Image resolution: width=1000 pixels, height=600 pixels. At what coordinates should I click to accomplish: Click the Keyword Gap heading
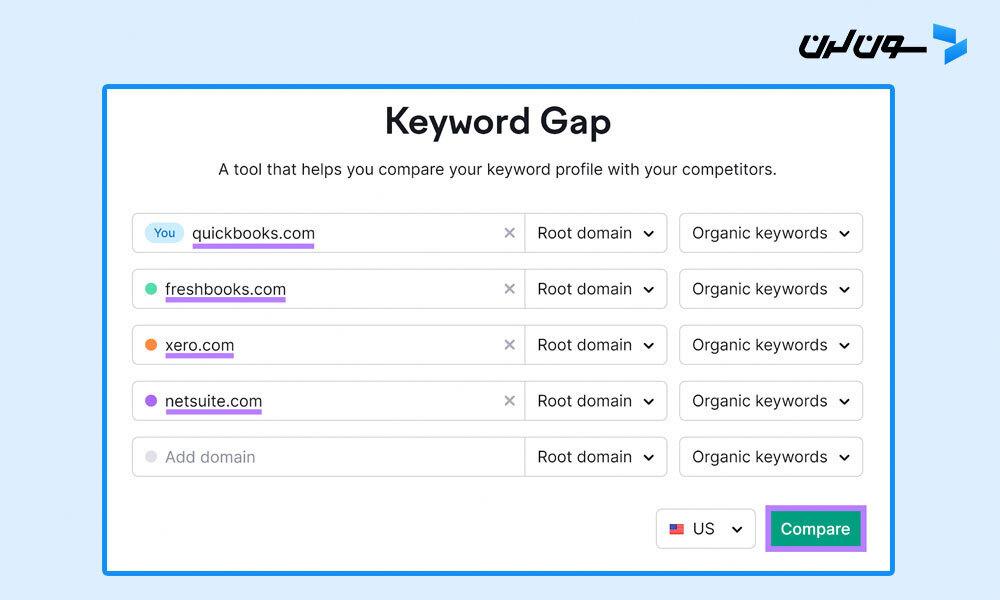point(498,122)
